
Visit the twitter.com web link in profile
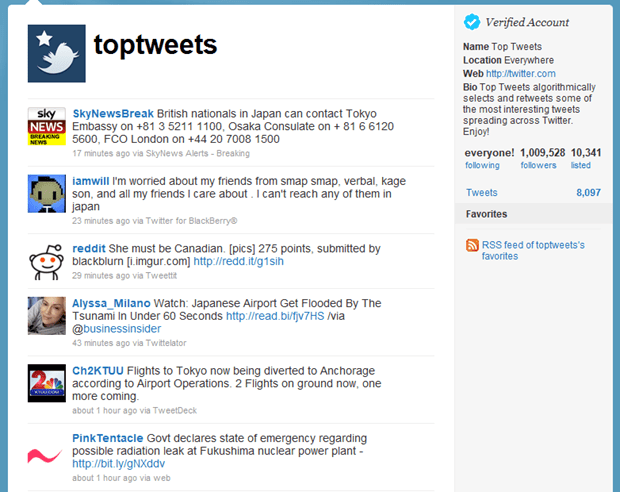520,73
